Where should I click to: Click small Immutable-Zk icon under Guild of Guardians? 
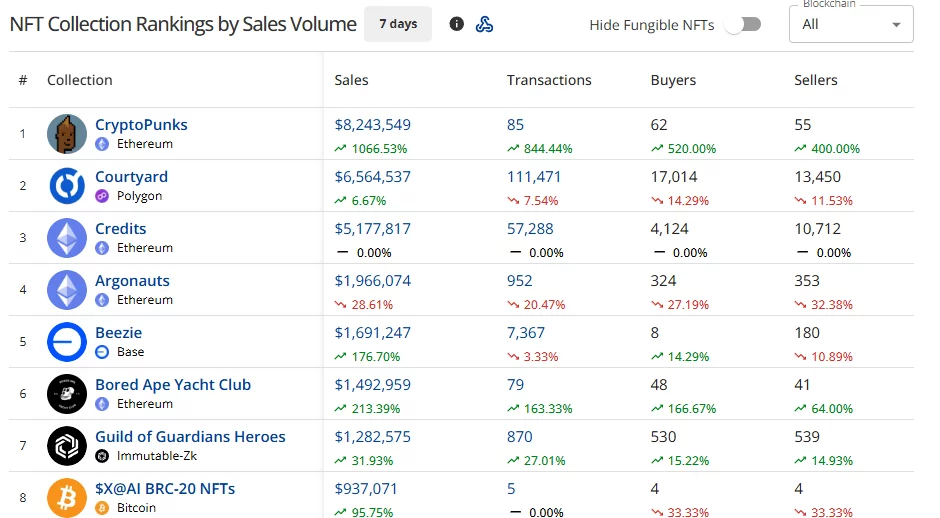pyautogui.click(x=103, y=456)
